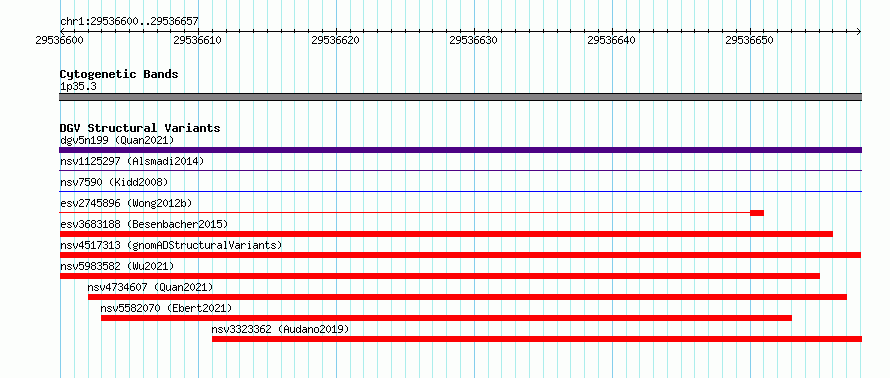Select the nsv5983582 (Wu2021) red bar
The width and height of the screenshot is (890, 378).
(439, 276)
